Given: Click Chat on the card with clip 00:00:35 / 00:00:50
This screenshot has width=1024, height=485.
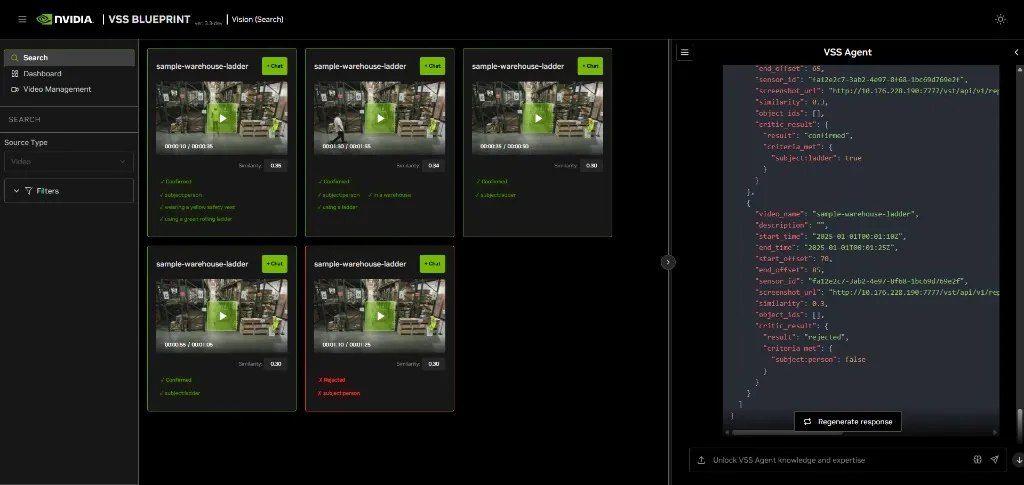Looking at the screenshot, I should [x=590, y=66].
